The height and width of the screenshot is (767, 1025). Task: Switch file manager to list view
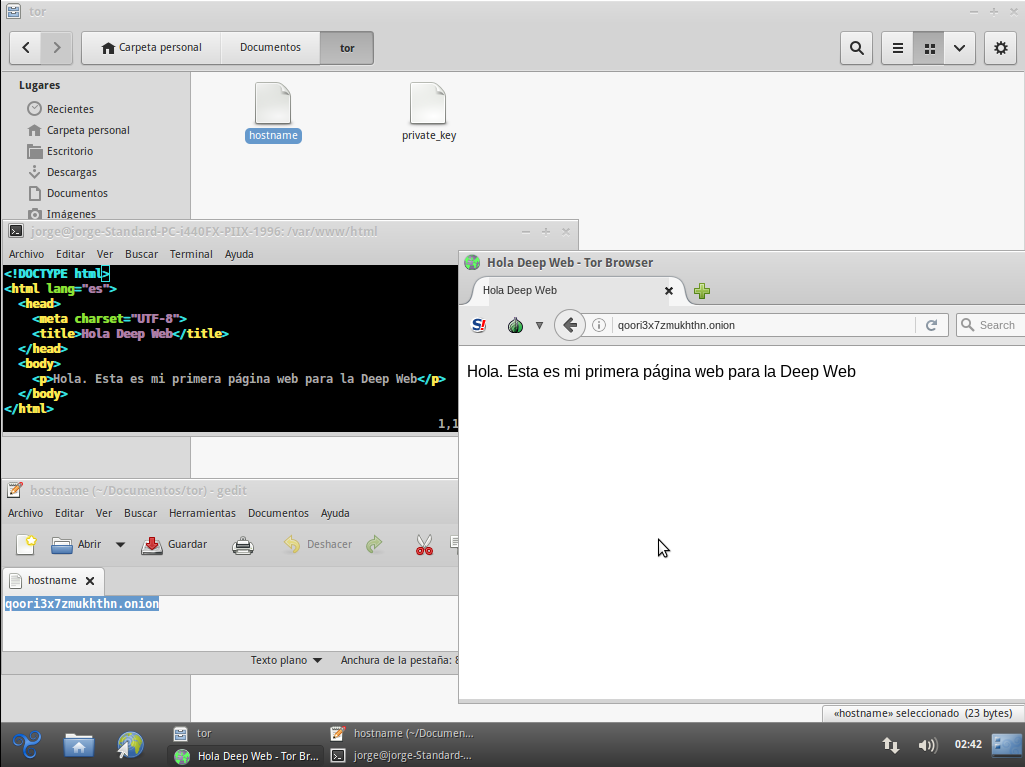(898, 48)
